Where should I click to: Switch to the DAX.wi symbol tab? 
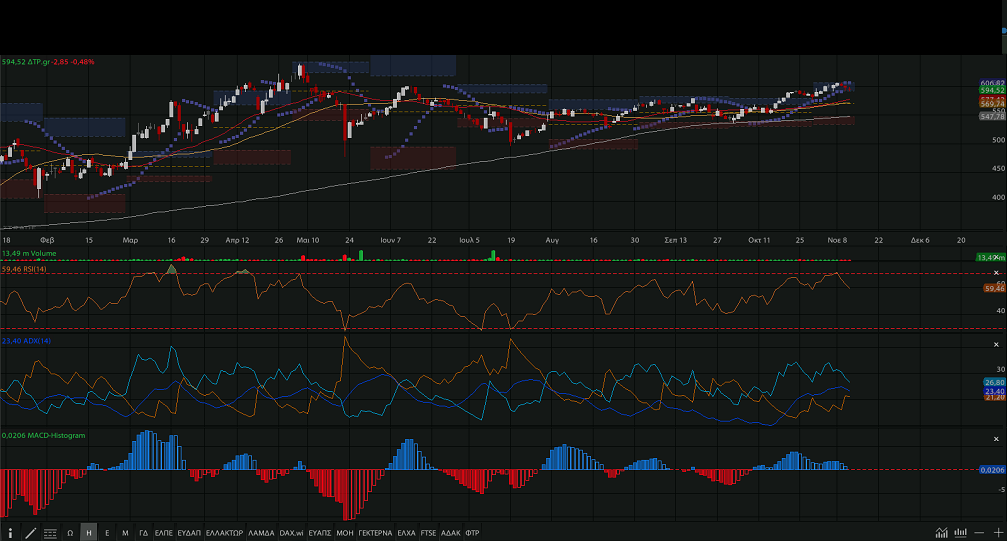(x=291, y=533)
